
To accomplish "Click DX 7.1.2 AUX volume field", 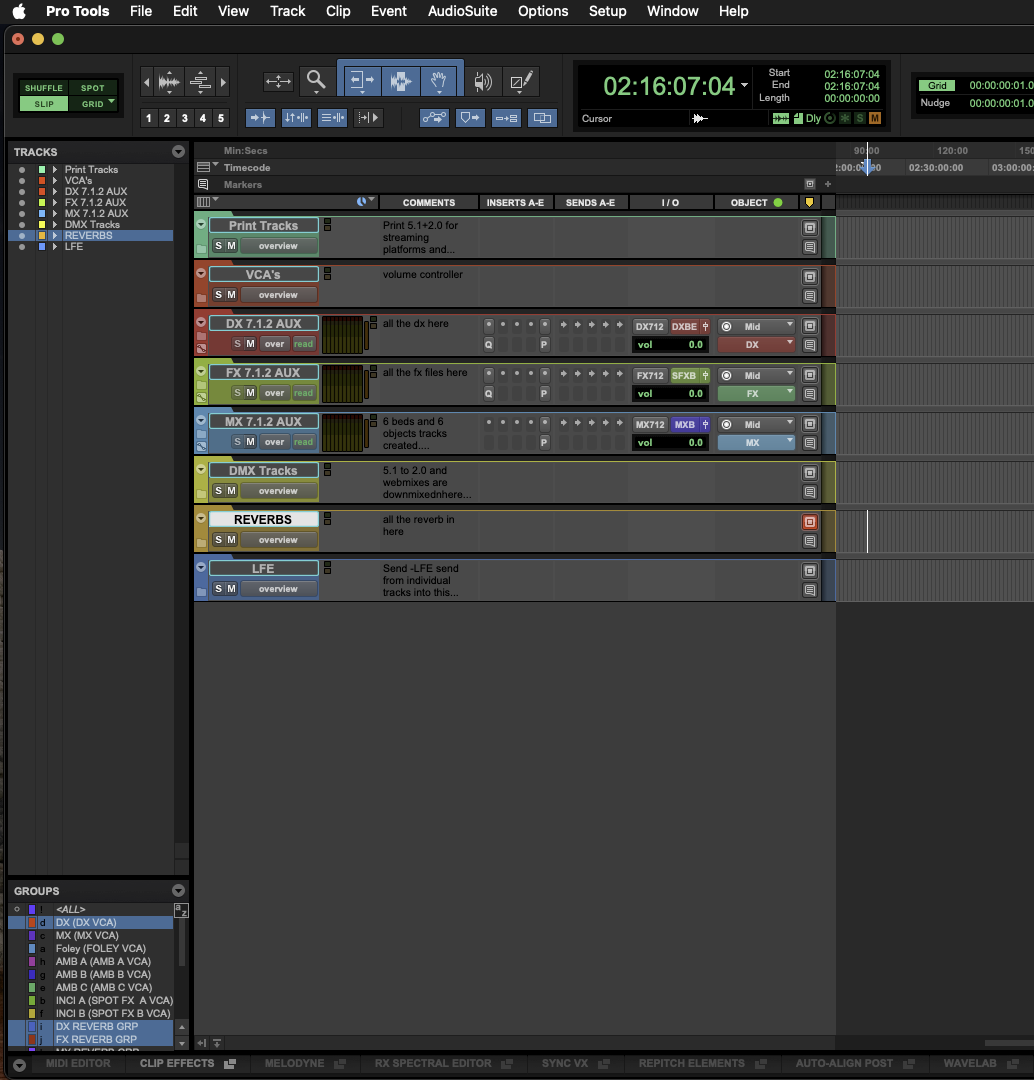I will click(670, 344).
